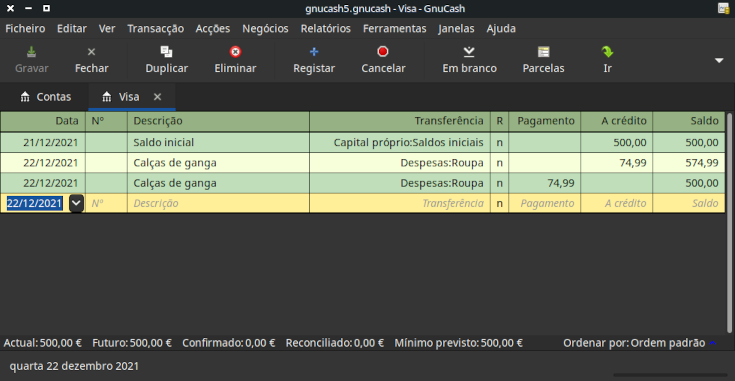Click the Mínimo previsto: 500,00 € summary
The height and width of the screenshot is (381, 735).
coord(458,343)
